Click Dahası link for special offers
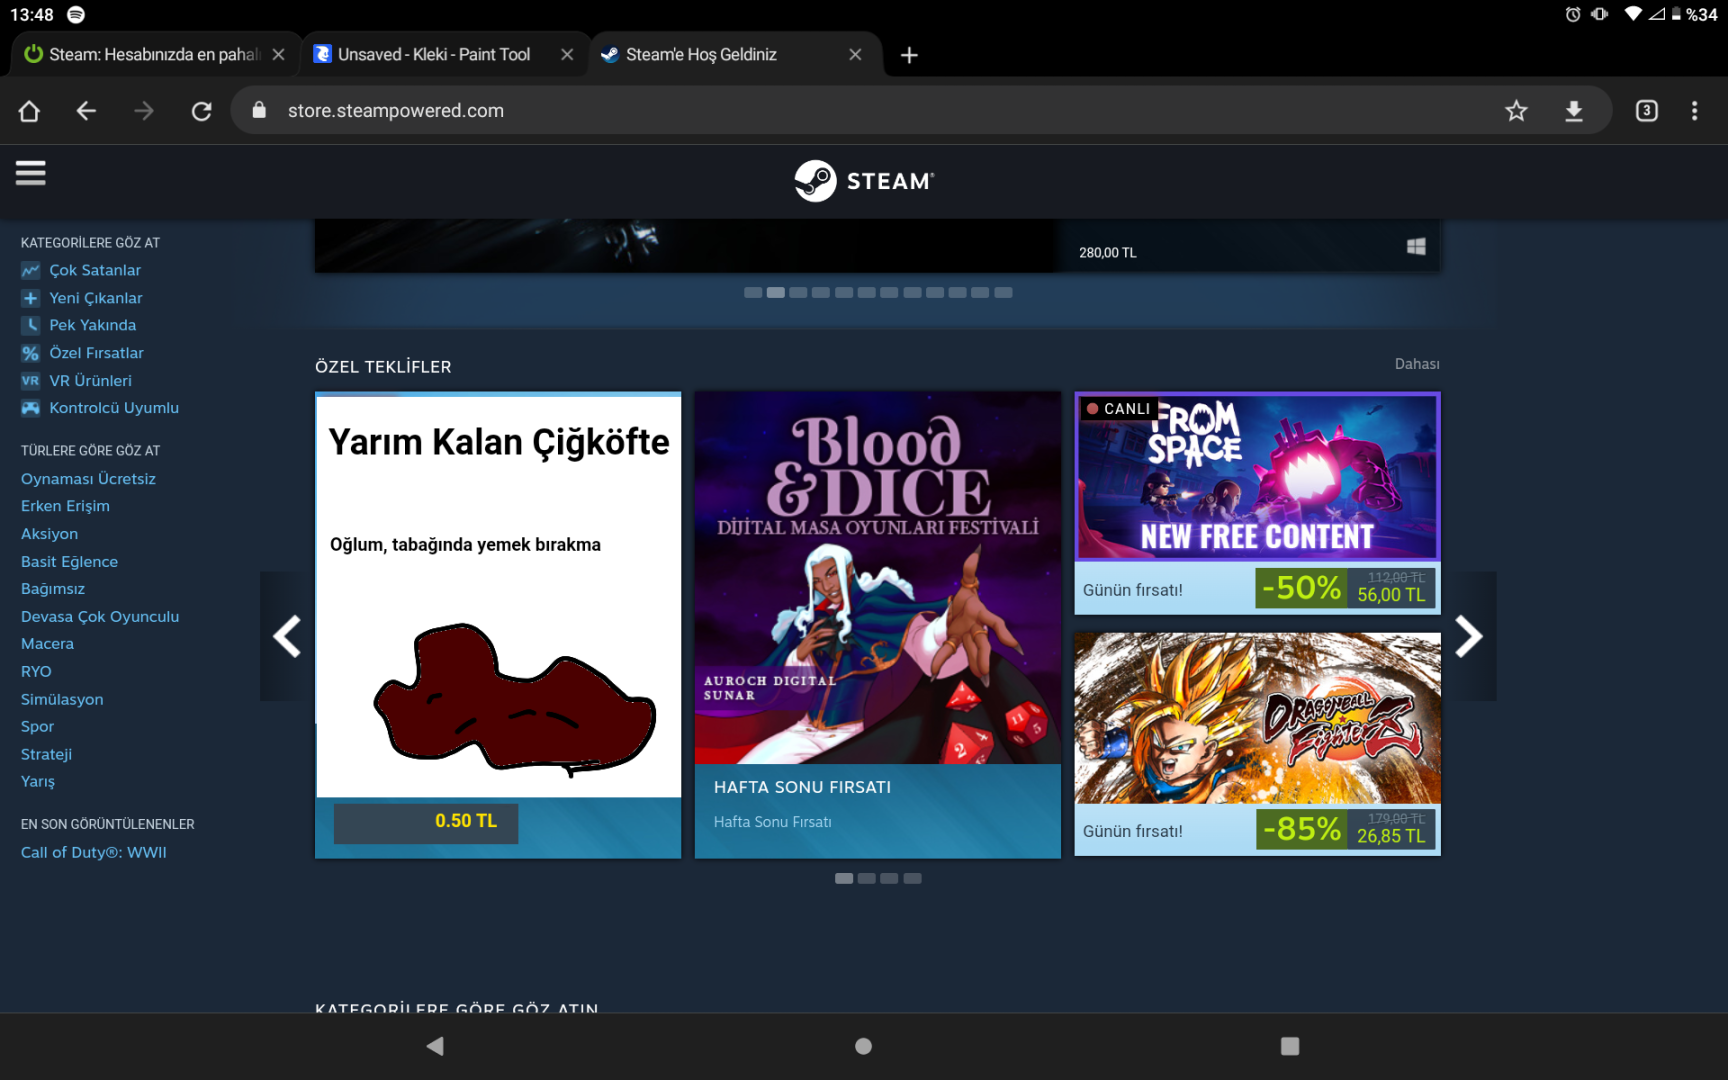 (x=1417, y=364)
